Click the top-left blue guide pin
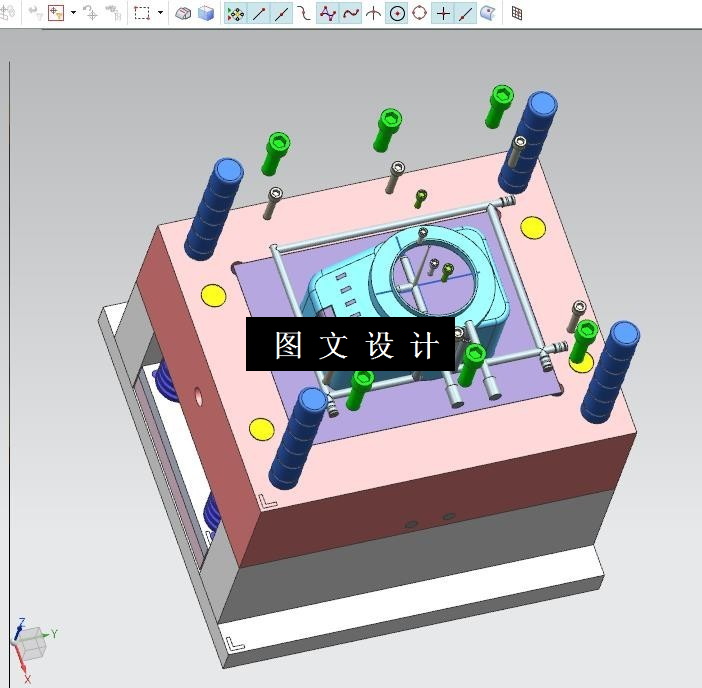This screenshot has height=688, width=702. [x=214, y=209]
